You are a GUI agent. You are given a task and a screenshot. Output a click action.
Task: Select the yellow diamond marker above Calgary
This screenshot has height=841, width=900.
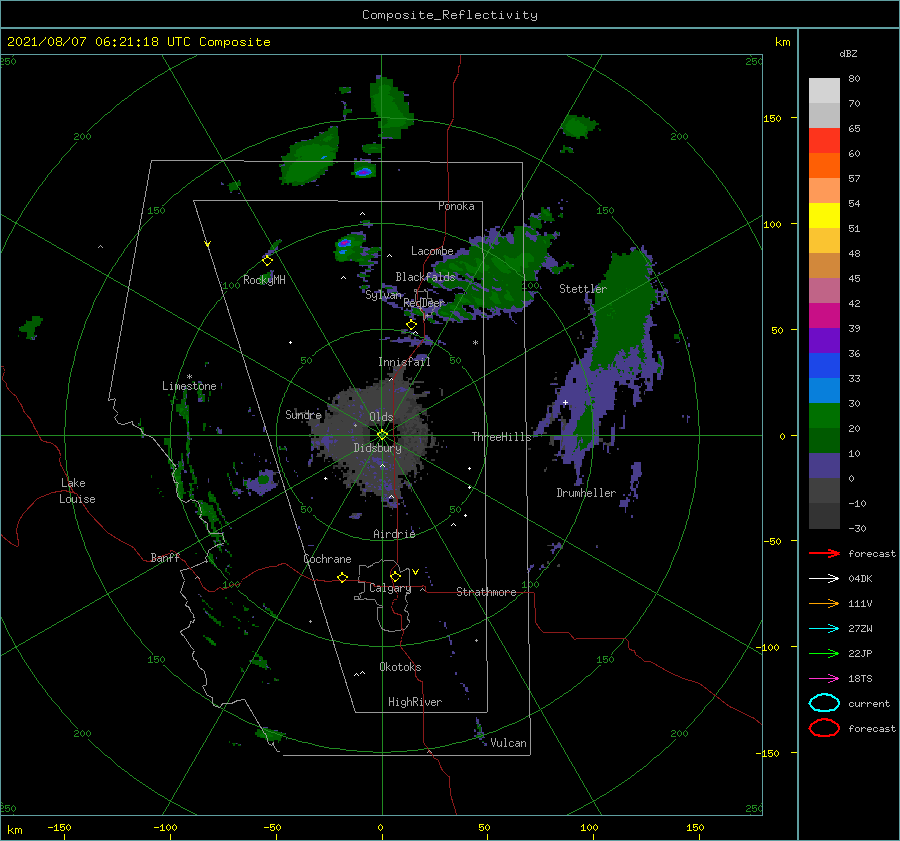(x=395, y=576)
